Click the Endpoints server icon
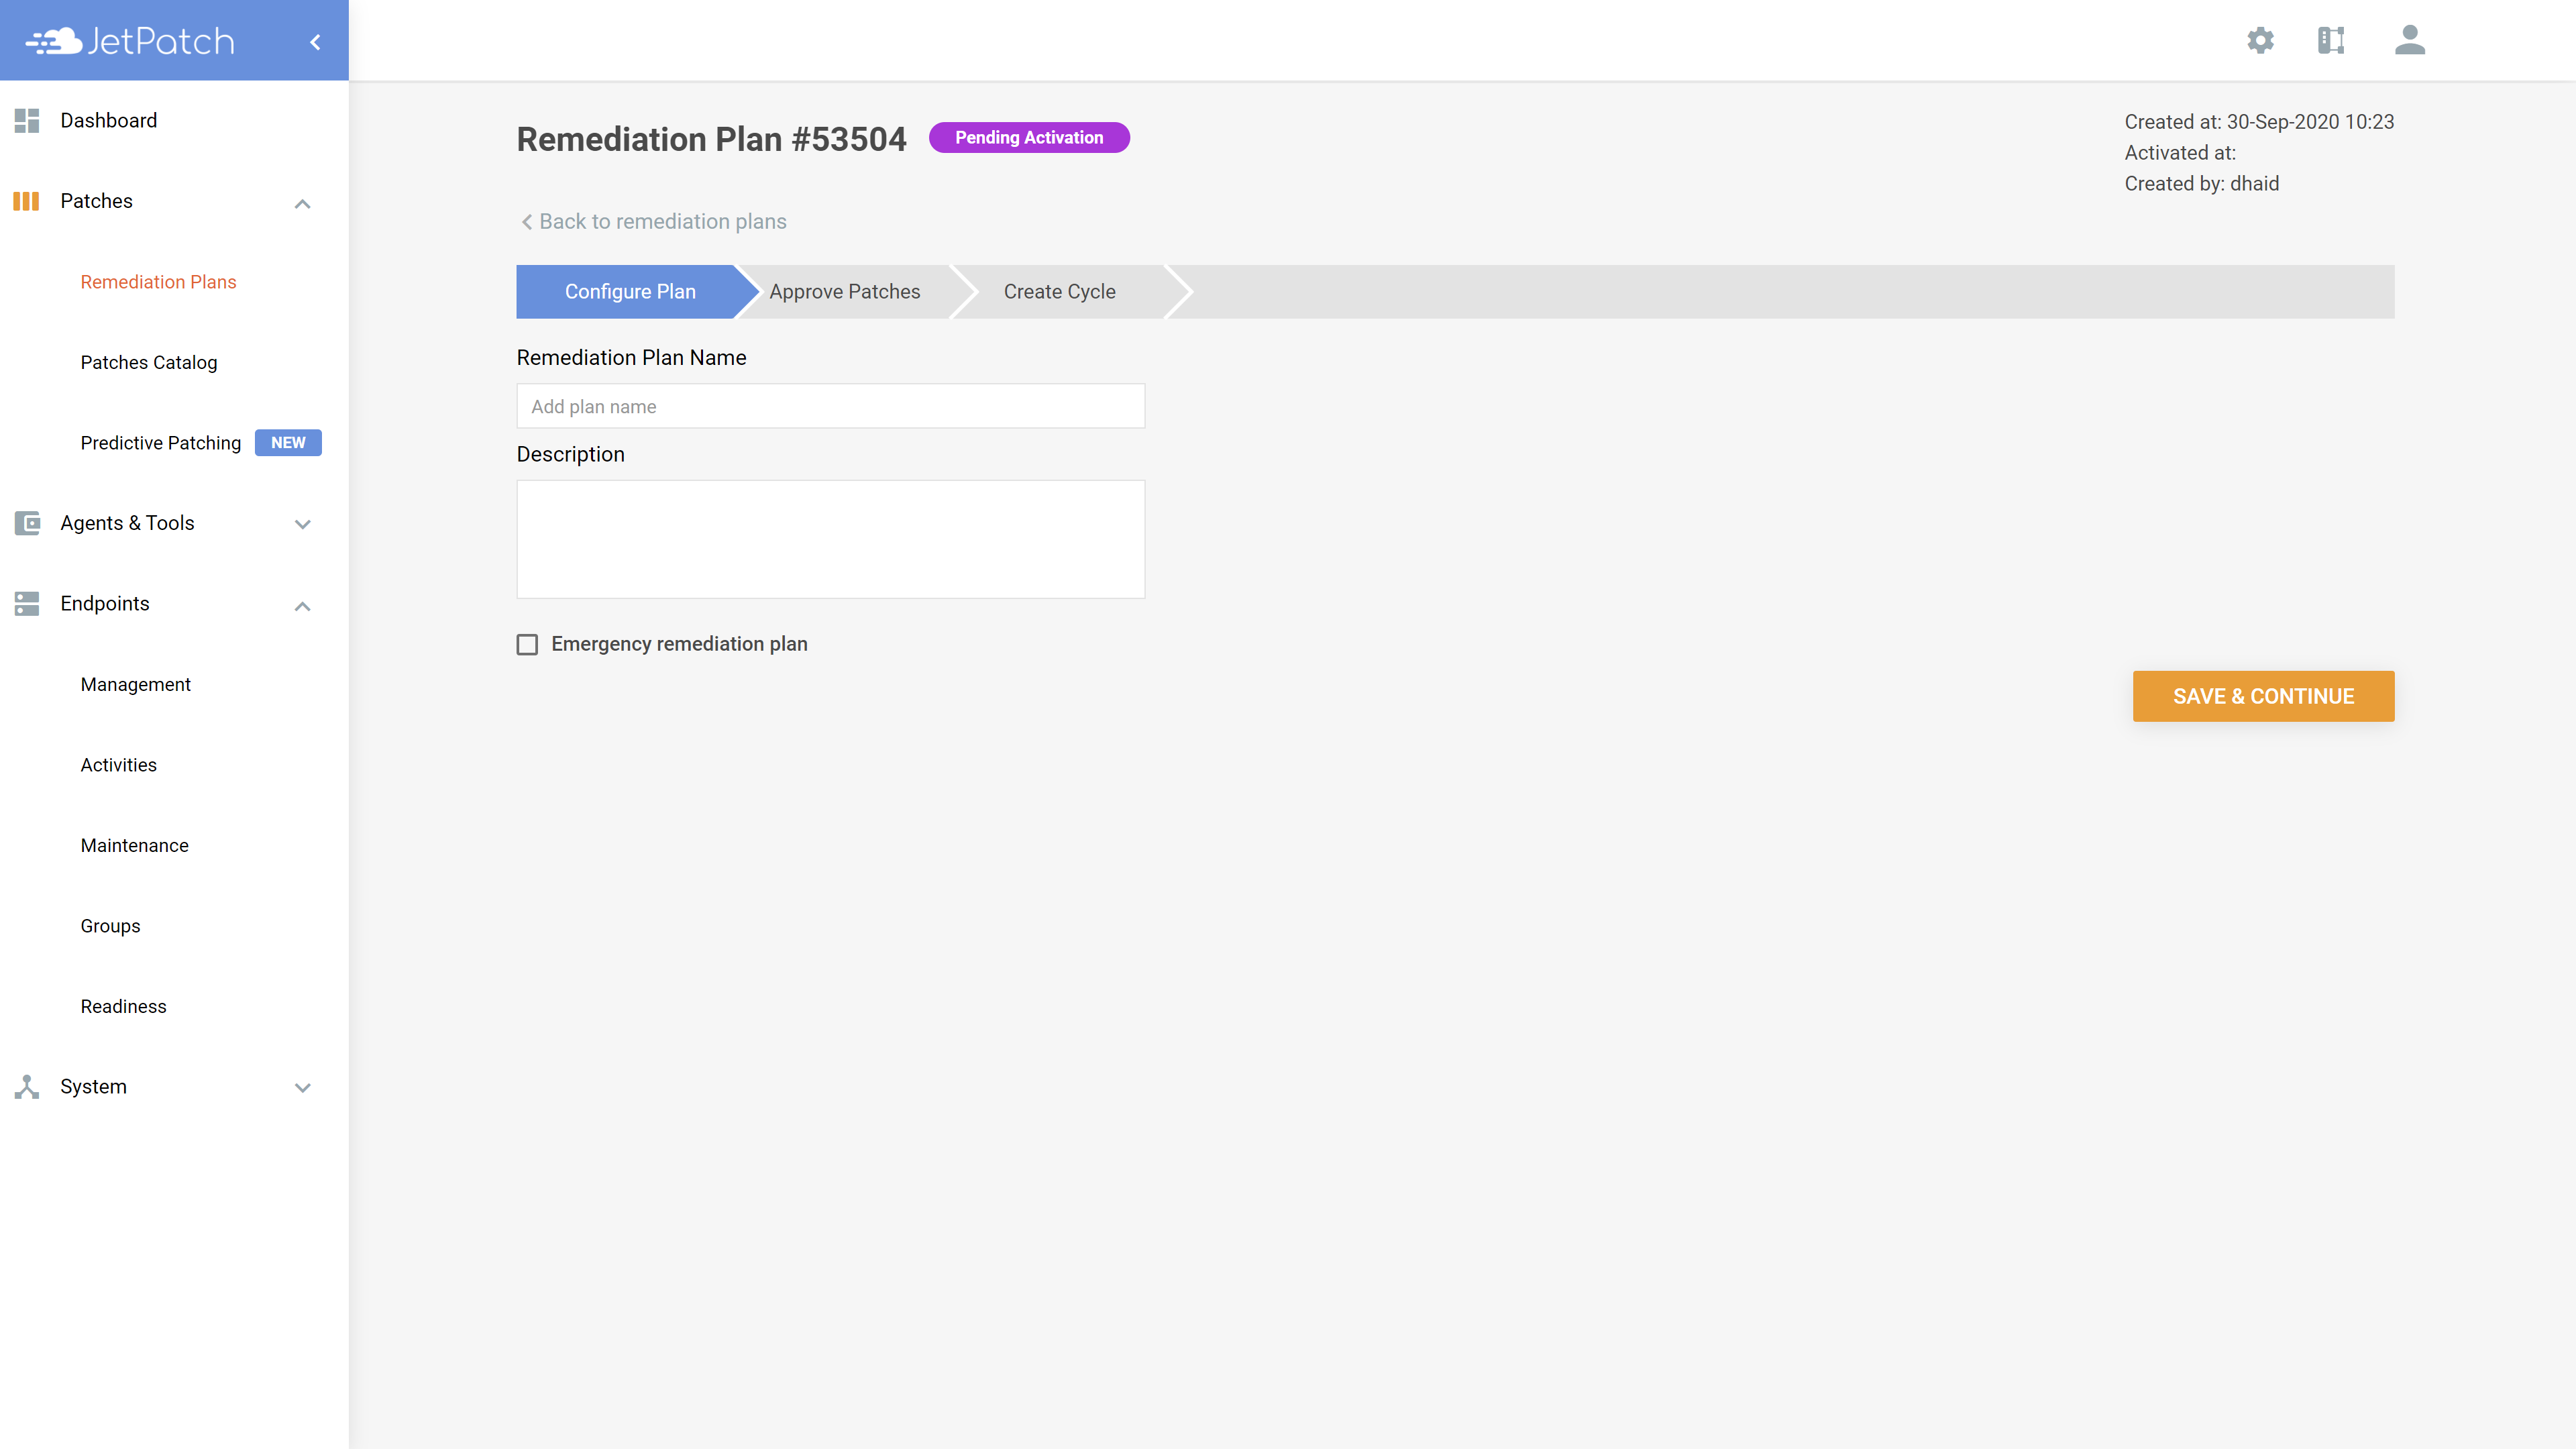 click(27, 604)
